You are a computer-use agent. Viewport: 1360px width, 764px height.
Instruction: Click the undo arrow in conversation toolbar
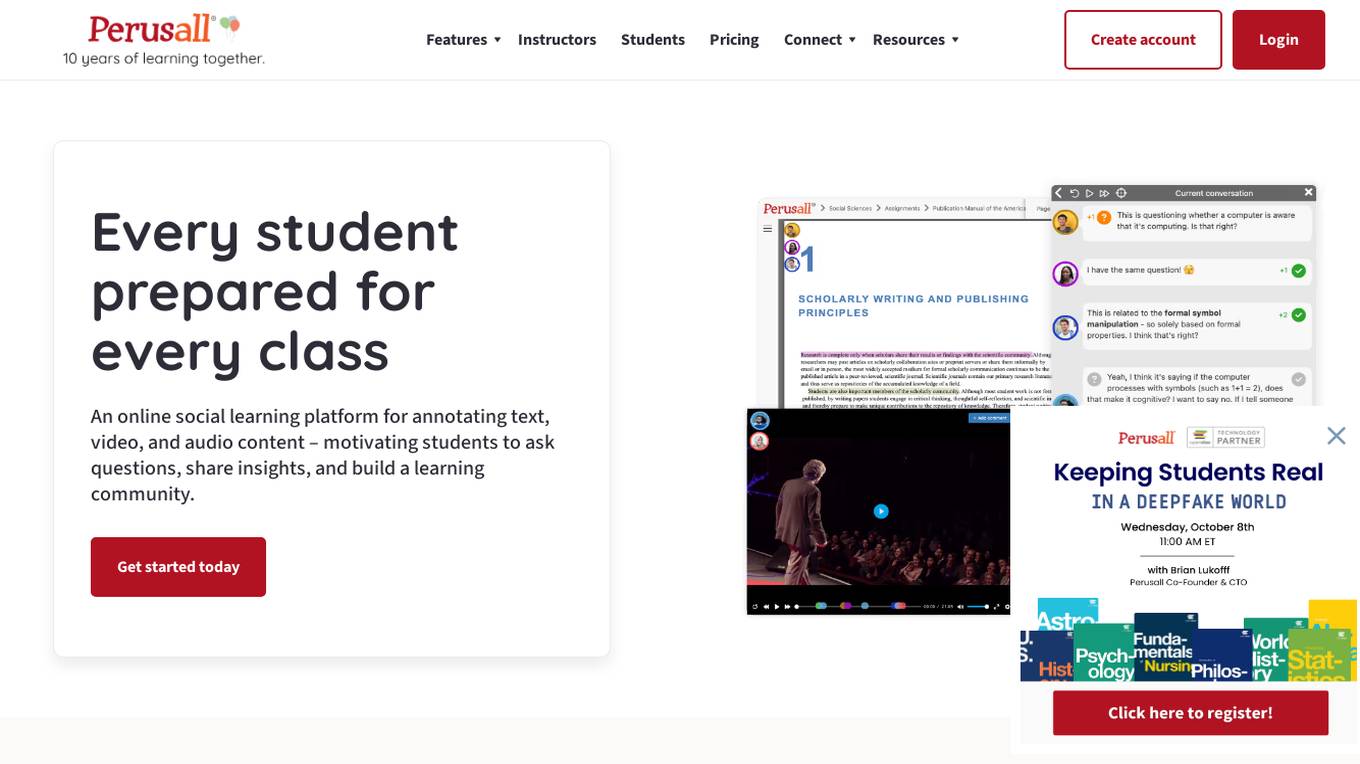1074,193
